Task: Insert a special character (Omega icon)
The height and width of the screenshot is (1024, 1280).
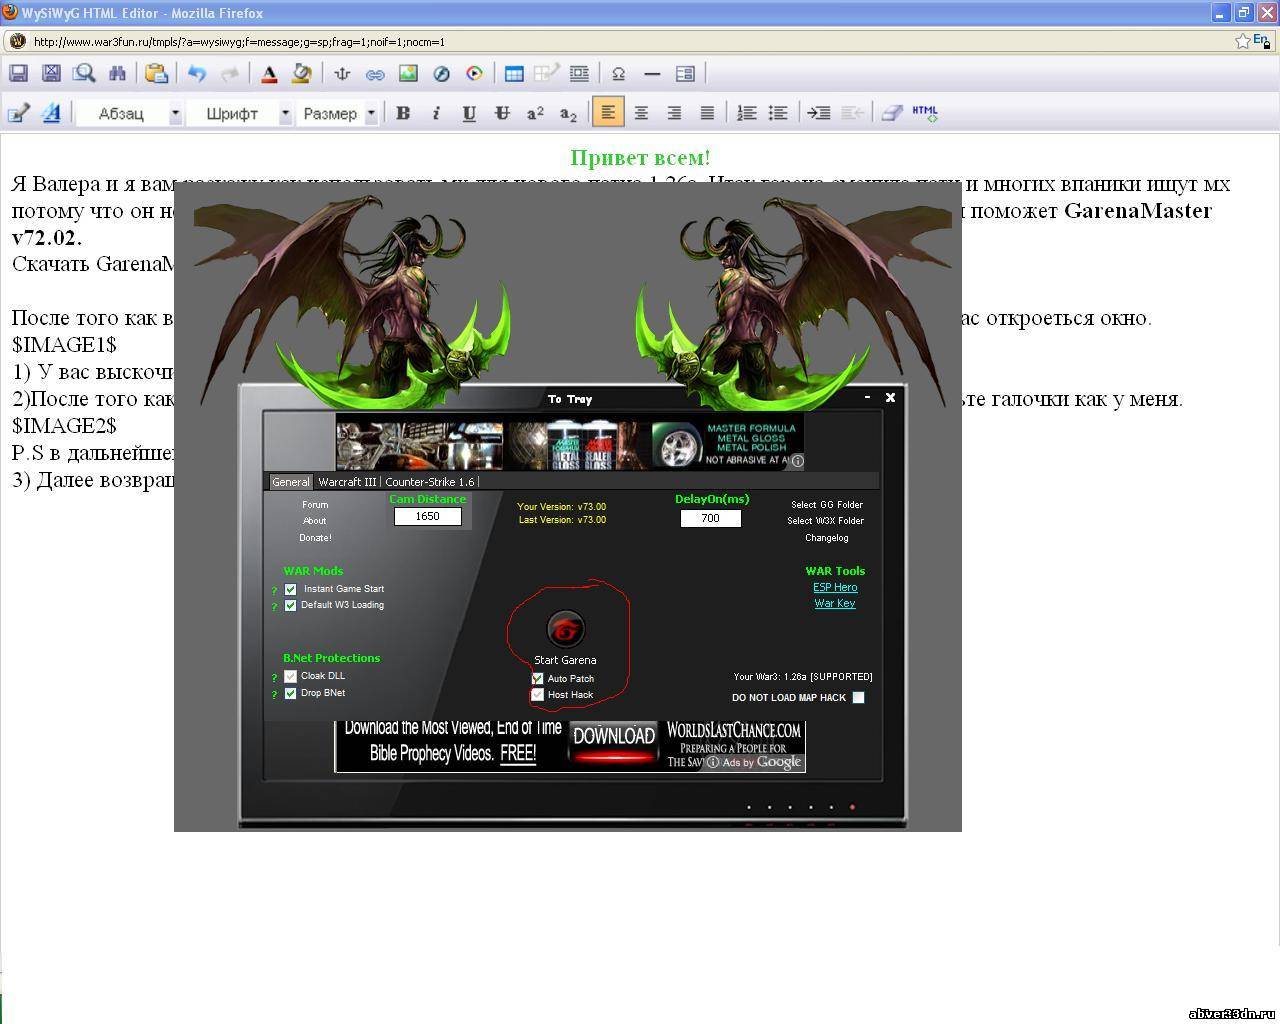Action: (618, 73)
